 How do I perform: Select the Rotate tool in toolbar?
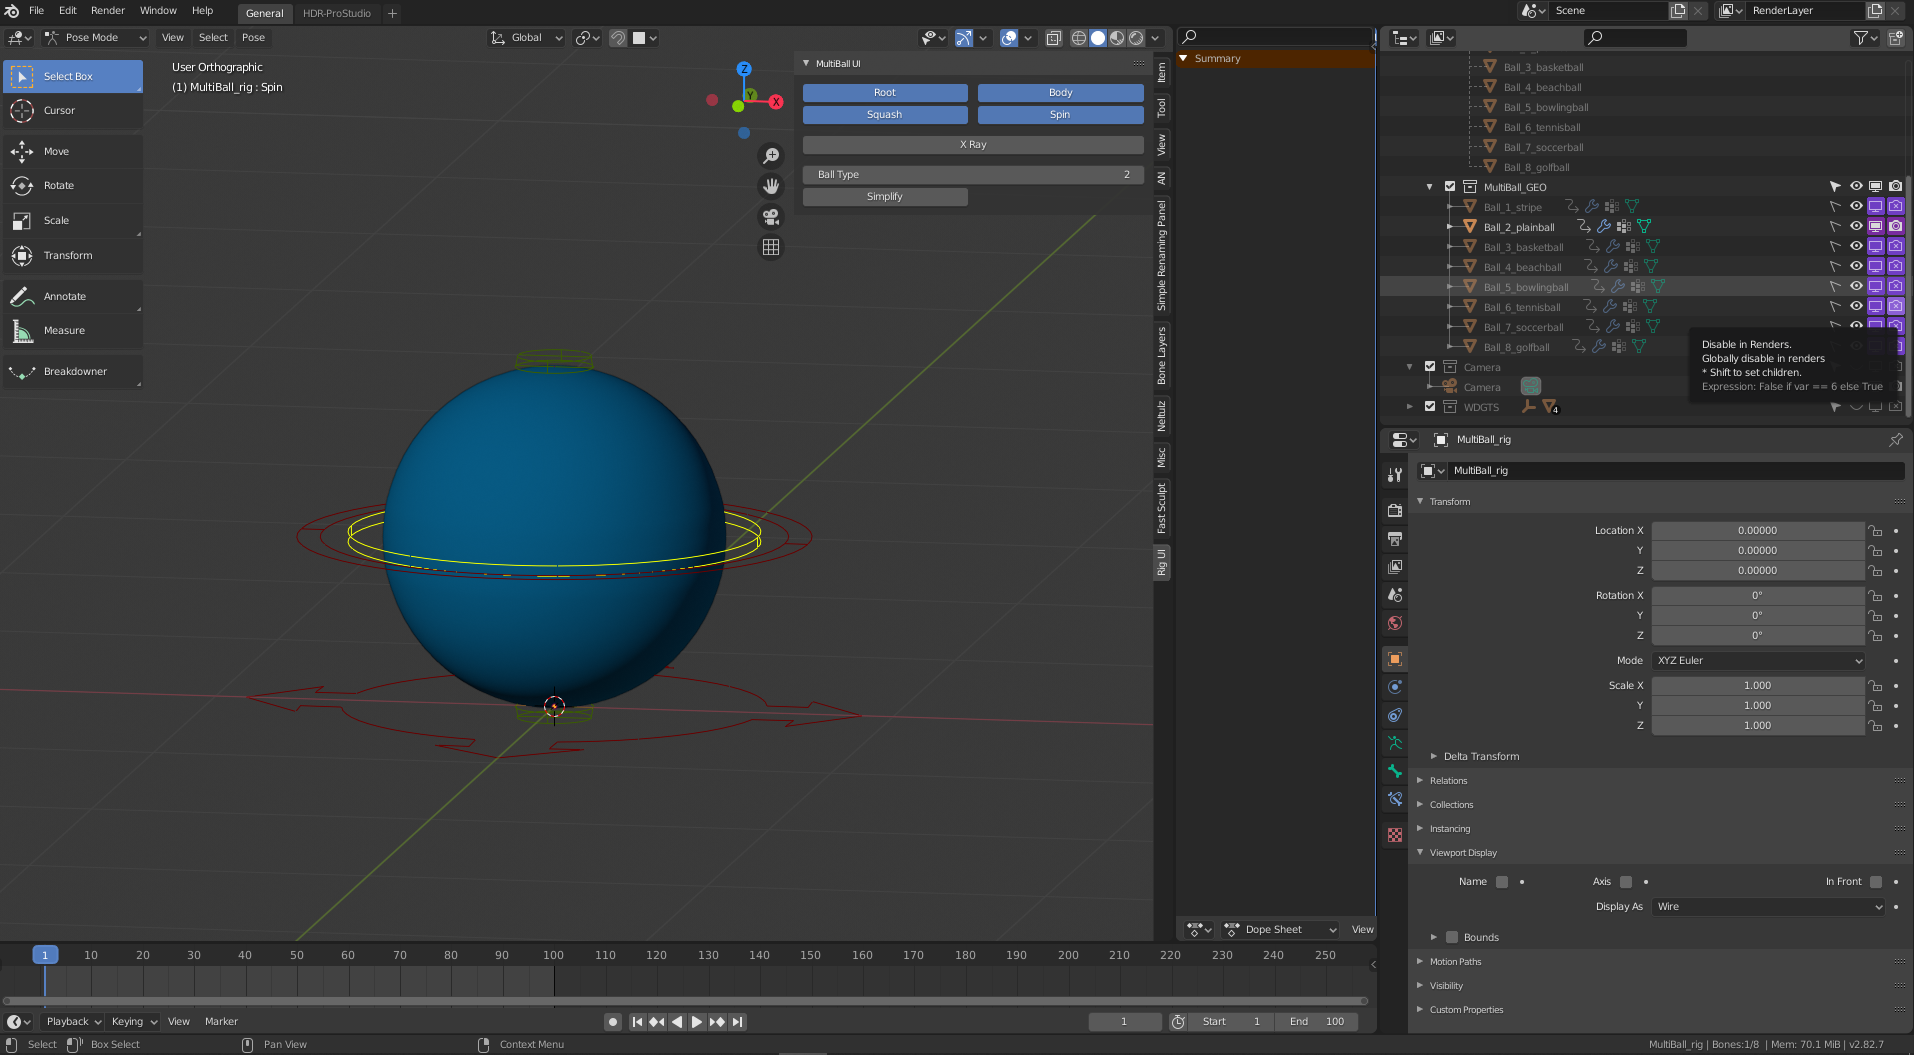click(58, 186)
